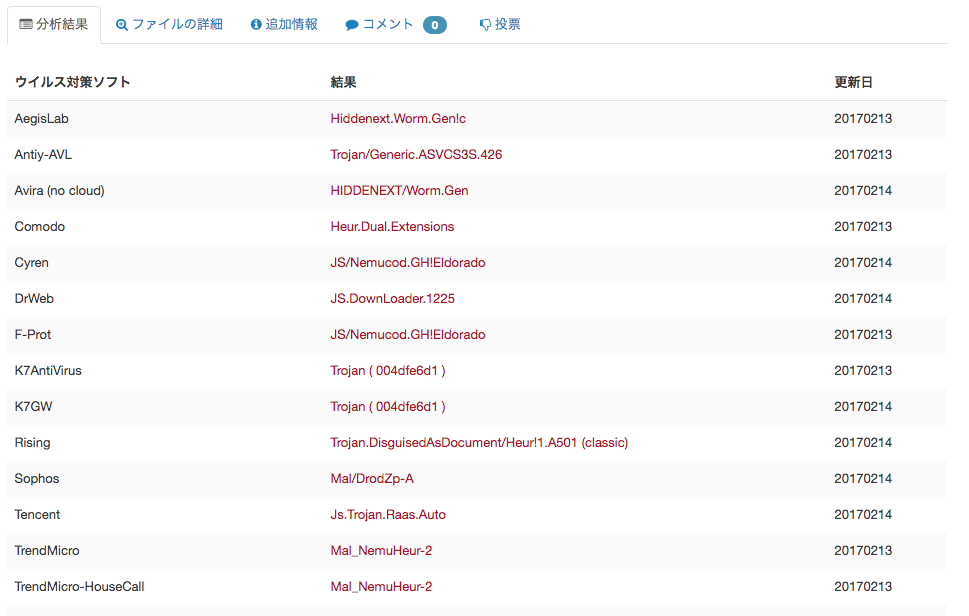Select the Tencent antivirus name
Image resolution: width=969 pixels, height=616 pixels.
[x=37, y=514]
